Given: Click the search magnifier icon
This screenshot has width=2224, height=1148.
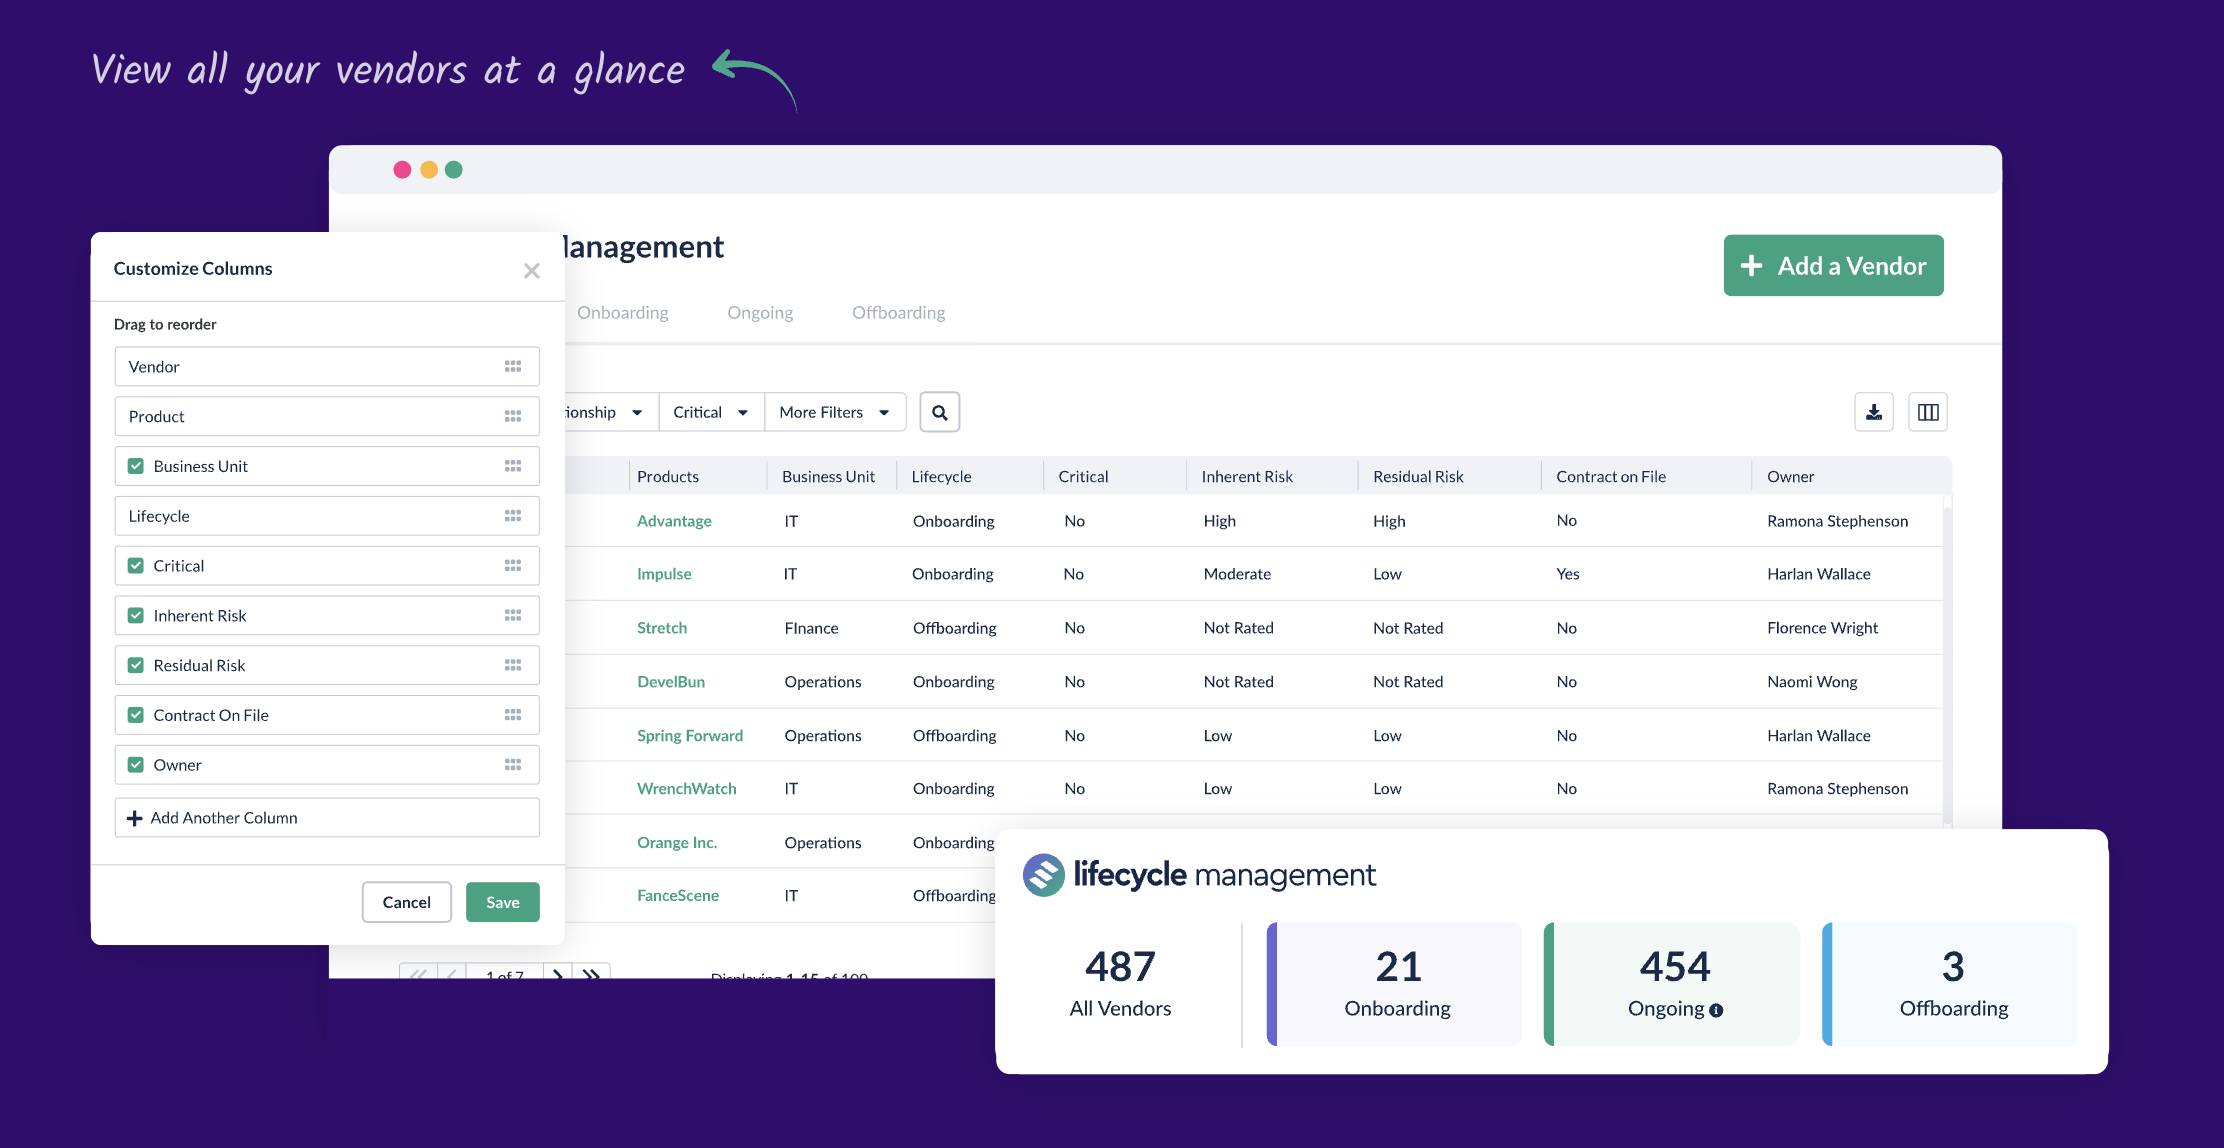Looking at the screenshot, I should tap(939, 412).
